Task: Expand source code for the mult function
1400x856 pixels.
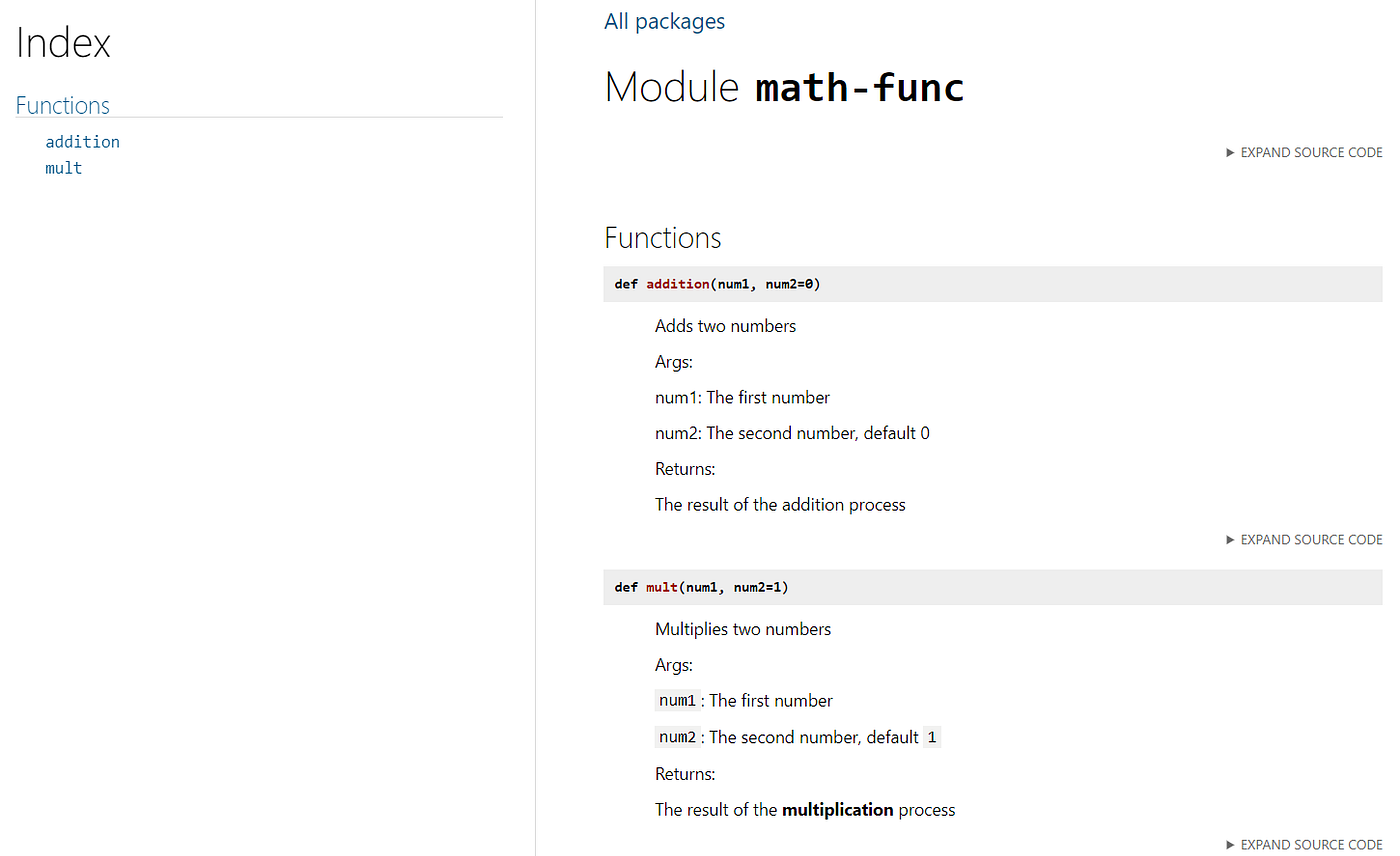Action: (x=1304, y=845)
